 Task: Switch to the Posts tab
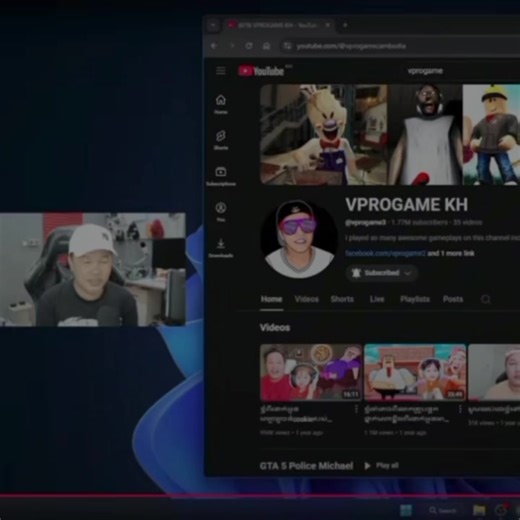point(453,299)
